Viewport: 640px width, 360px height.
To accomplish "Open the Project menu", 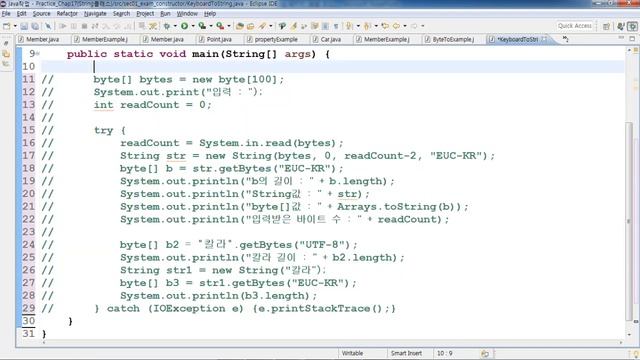I will (x=145, y=13).
